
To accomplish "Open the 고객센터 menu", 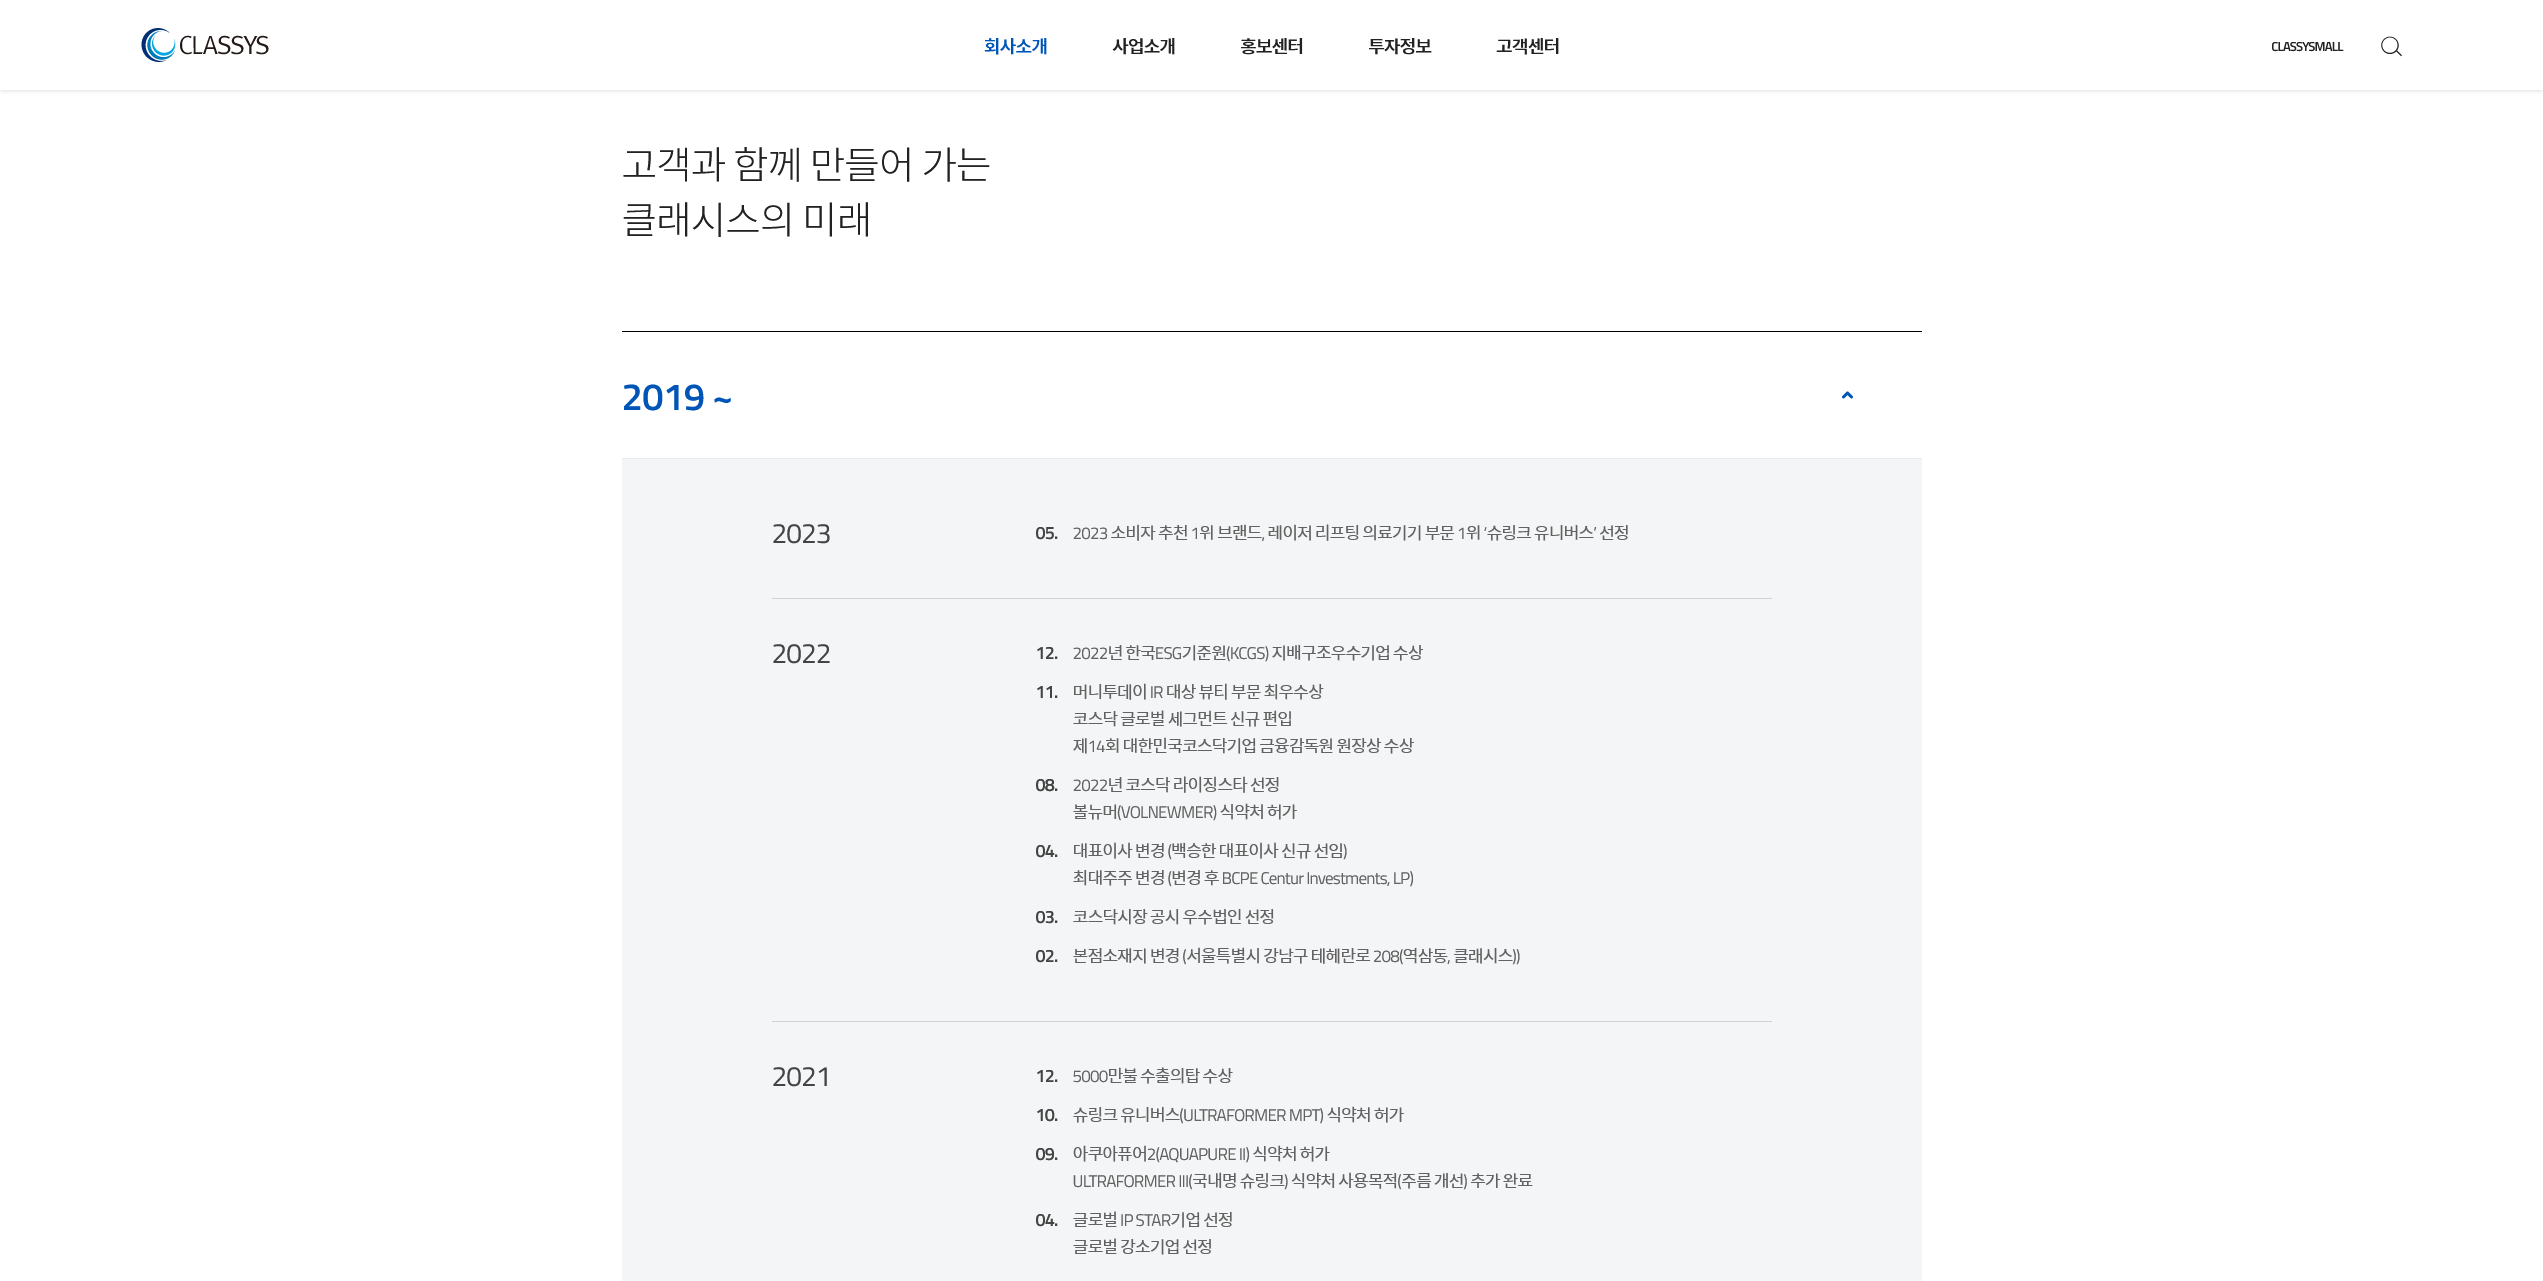I will [x=1527, y=46].
